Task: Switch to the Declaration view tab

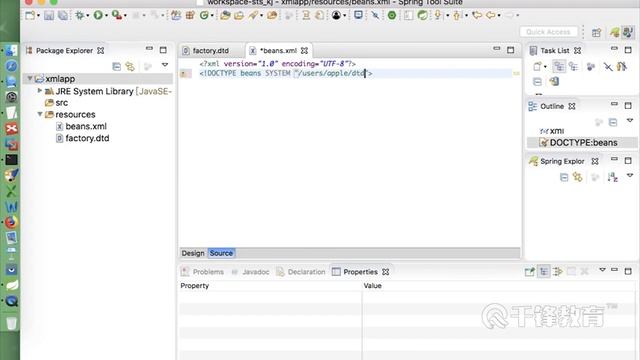Action: coord(301,272)
